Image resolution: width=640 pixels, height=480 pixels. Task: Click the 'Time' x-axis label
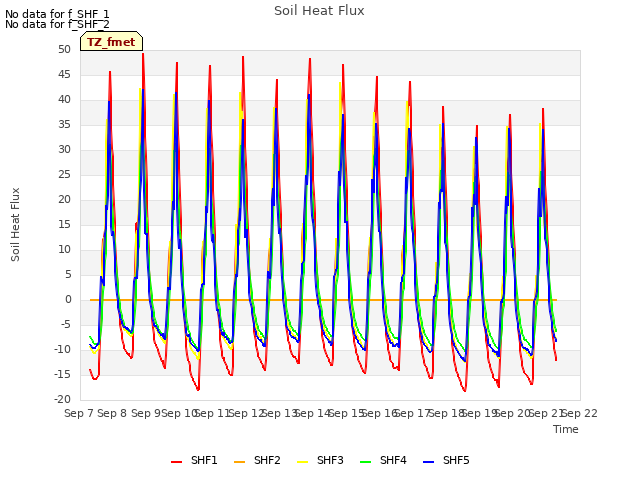click(x=566, y=429)
